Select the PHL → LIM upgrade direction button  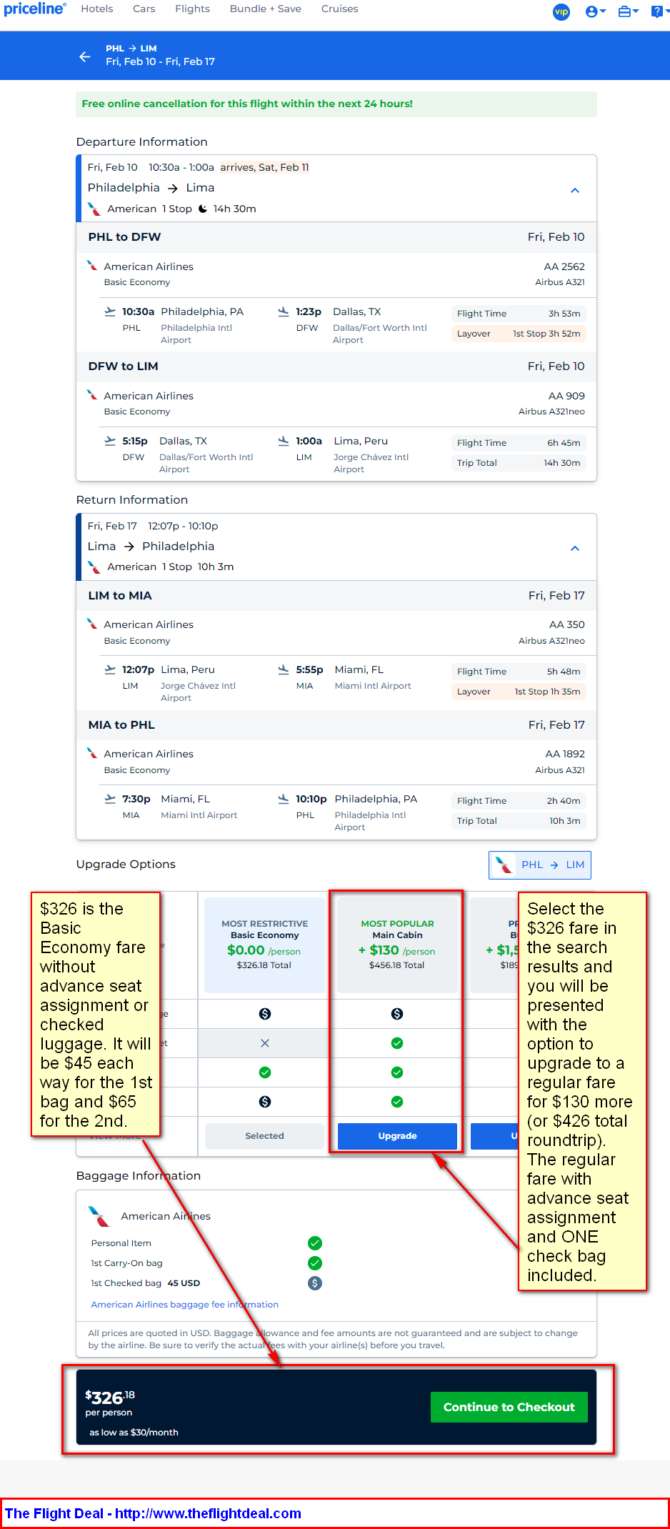pos(540,865)
